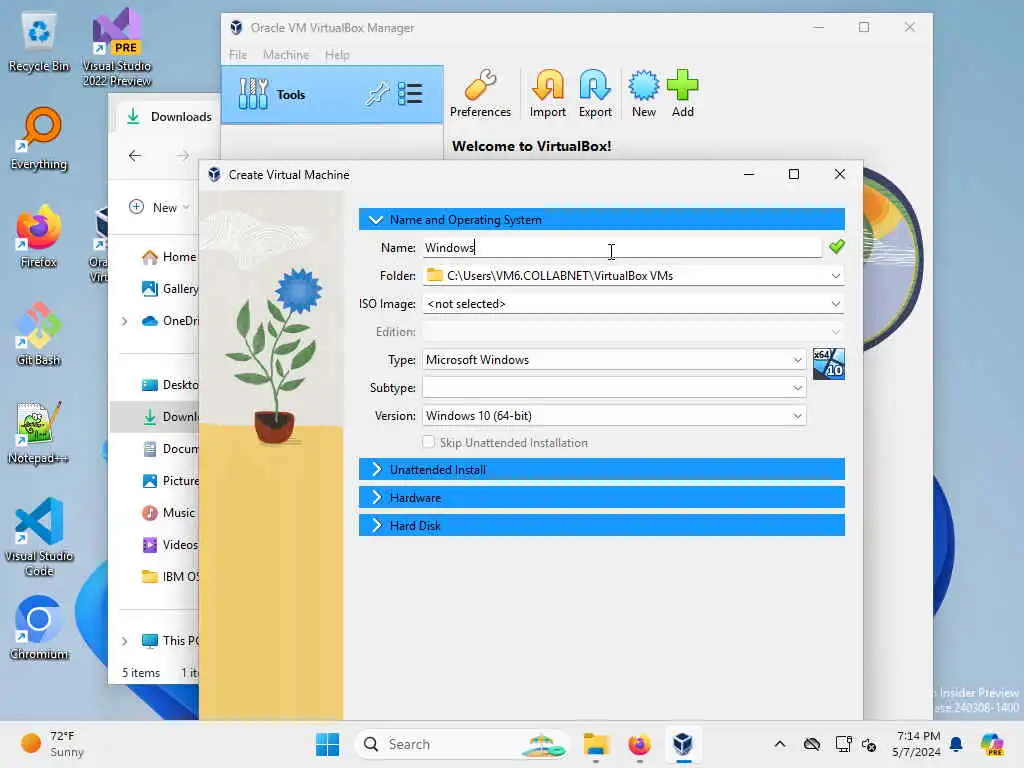Viewport: 1024px width, 768px height.
Task: Click the Windows 10 x64 OS type icon
Action: tap(828, 364)
